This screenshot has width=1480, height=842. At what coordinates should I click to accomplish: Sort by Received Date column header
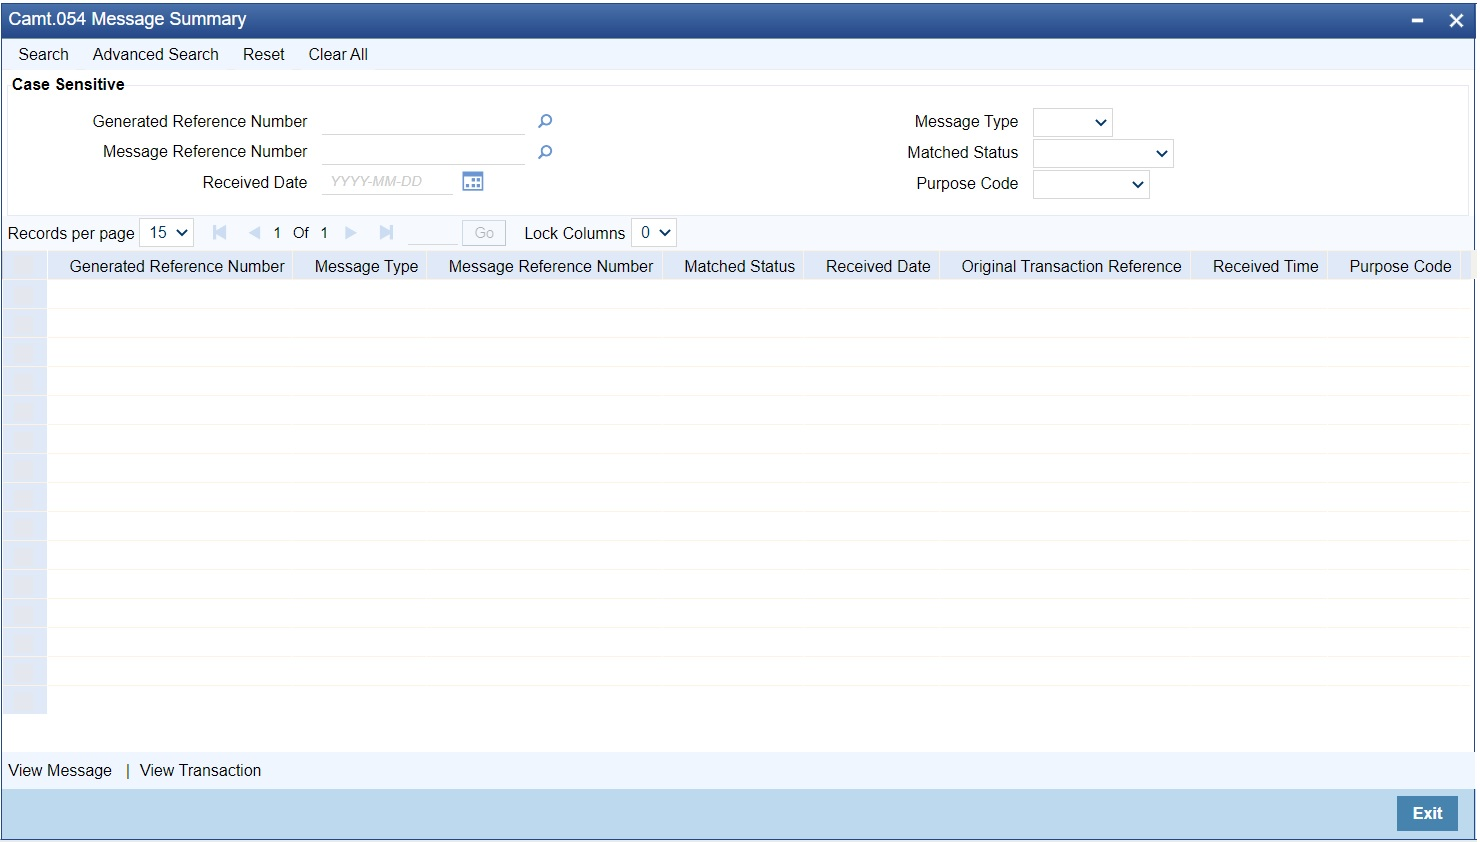coord(878,267)
